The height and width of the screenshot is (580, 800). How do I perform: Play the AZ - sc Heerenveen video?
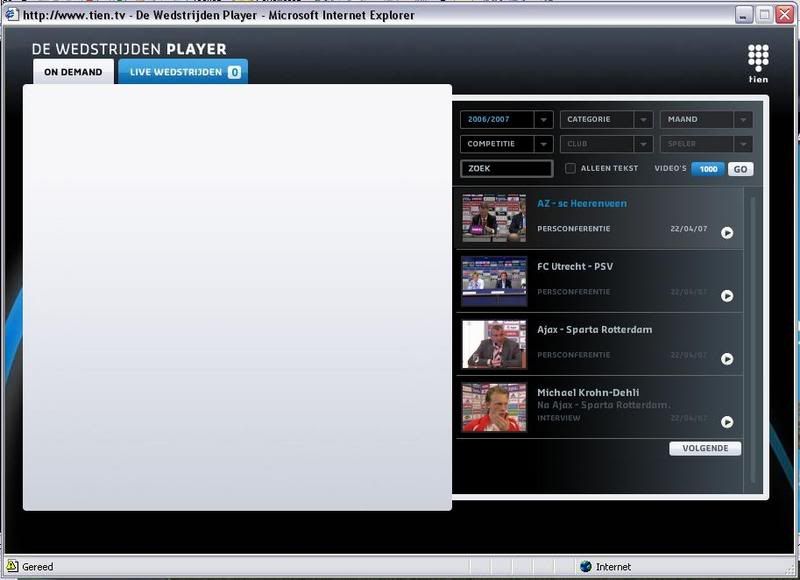727,233
